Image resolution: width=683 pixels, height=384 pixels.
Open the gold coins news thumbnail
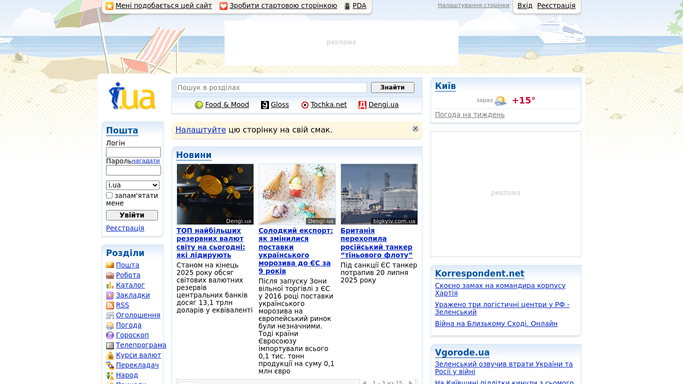[x=215, y=194]
